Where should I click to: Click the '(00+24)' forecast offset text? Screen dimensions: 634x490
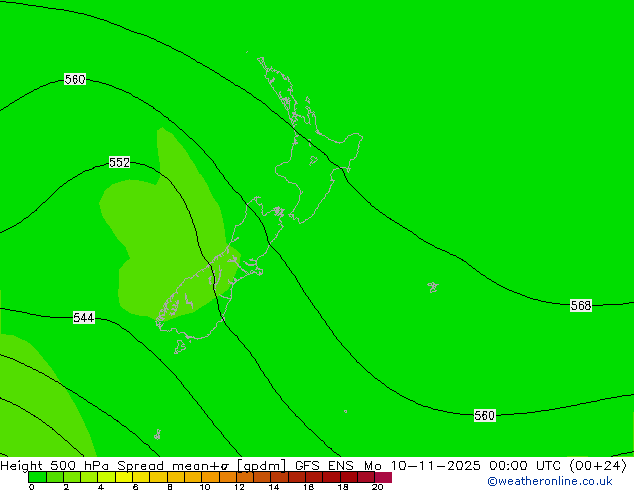598,466
